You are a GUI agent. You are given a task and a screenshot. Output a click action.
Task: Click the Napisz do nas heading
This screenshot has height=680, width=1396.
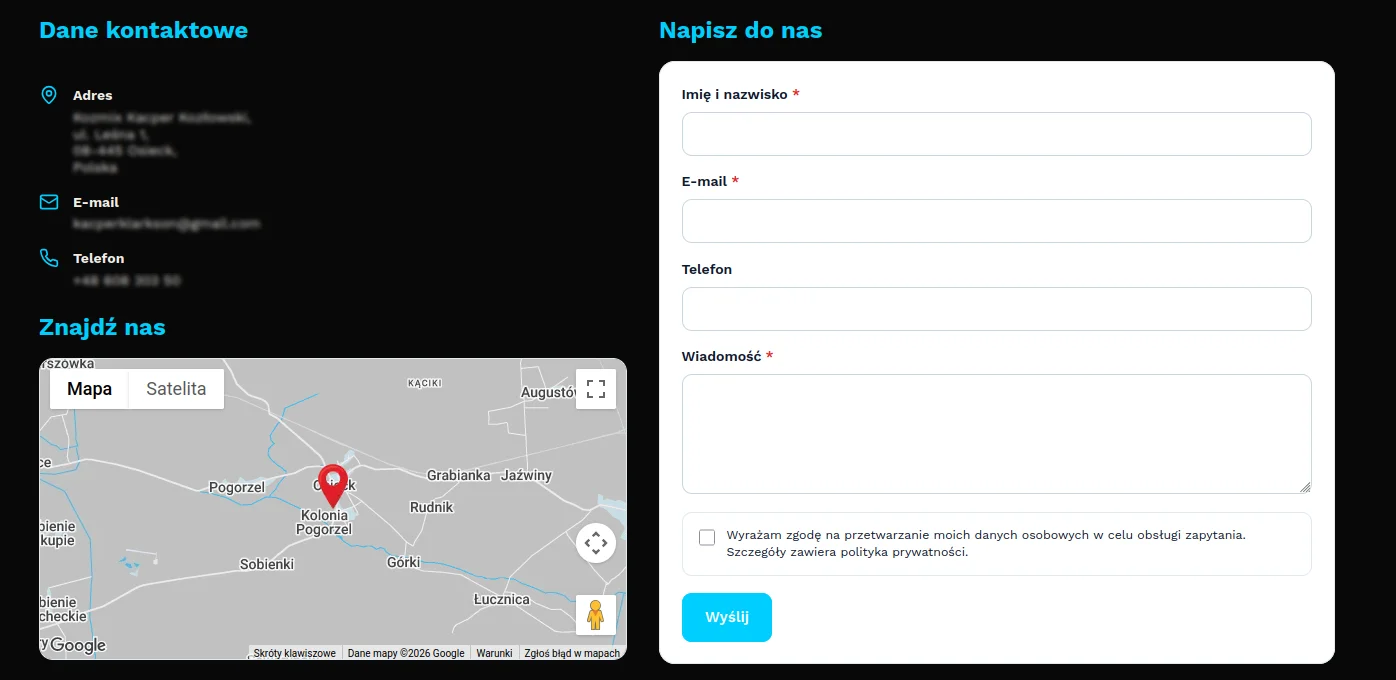pos(740,30)
